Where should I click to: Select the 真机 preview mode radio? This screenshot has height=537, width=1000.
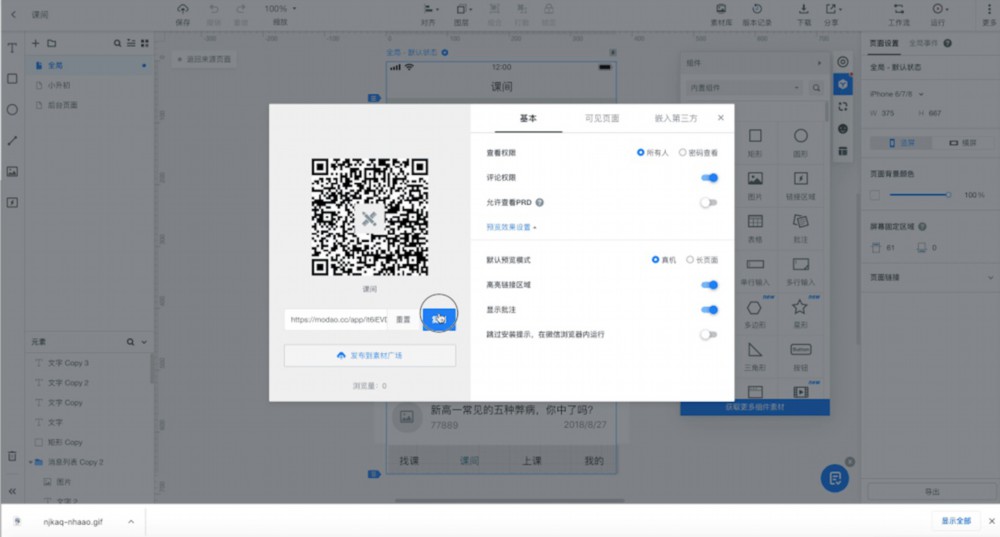655,260
